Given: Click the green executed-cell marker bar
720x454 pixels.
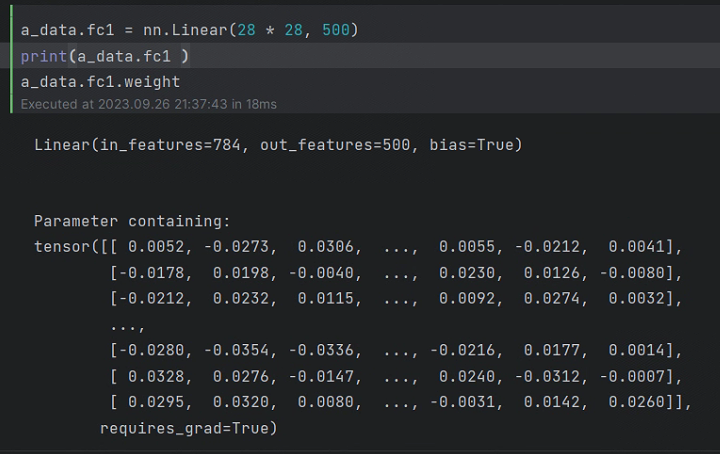Looking at the screenshot, I should (x=11, y=59).
